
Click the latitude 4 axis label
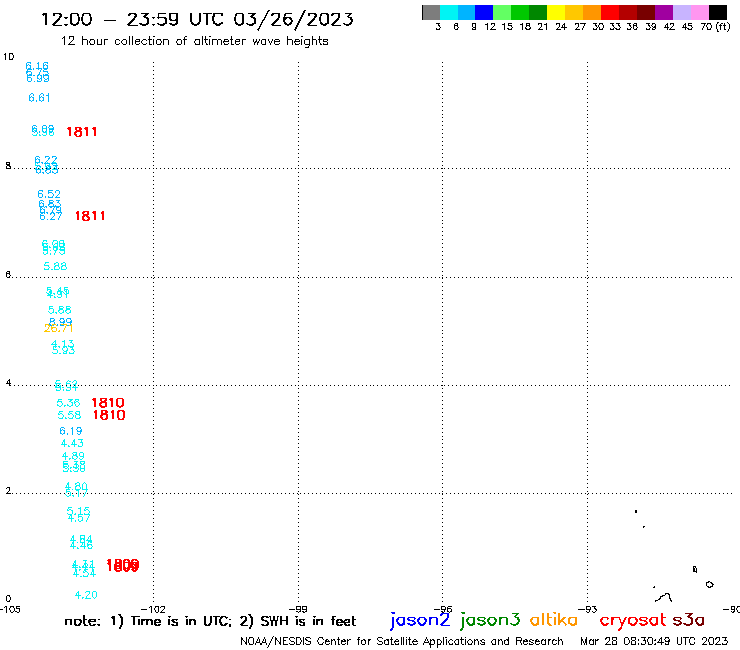pyautogui.click(x=8, y=383)
